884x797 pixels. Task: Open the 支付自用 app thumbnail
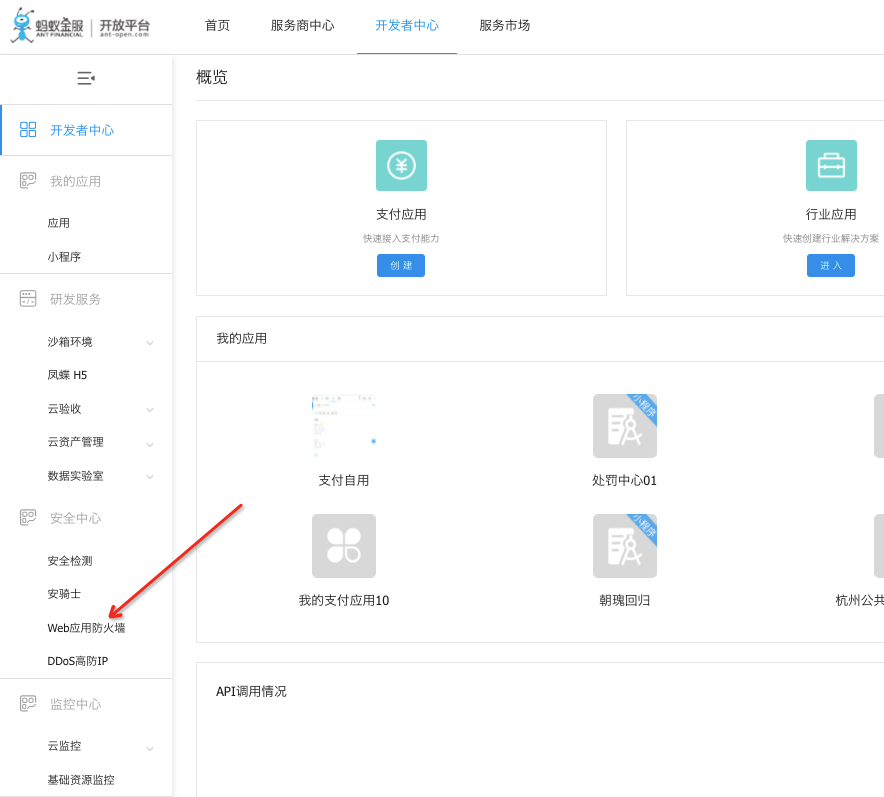point(344,426)
